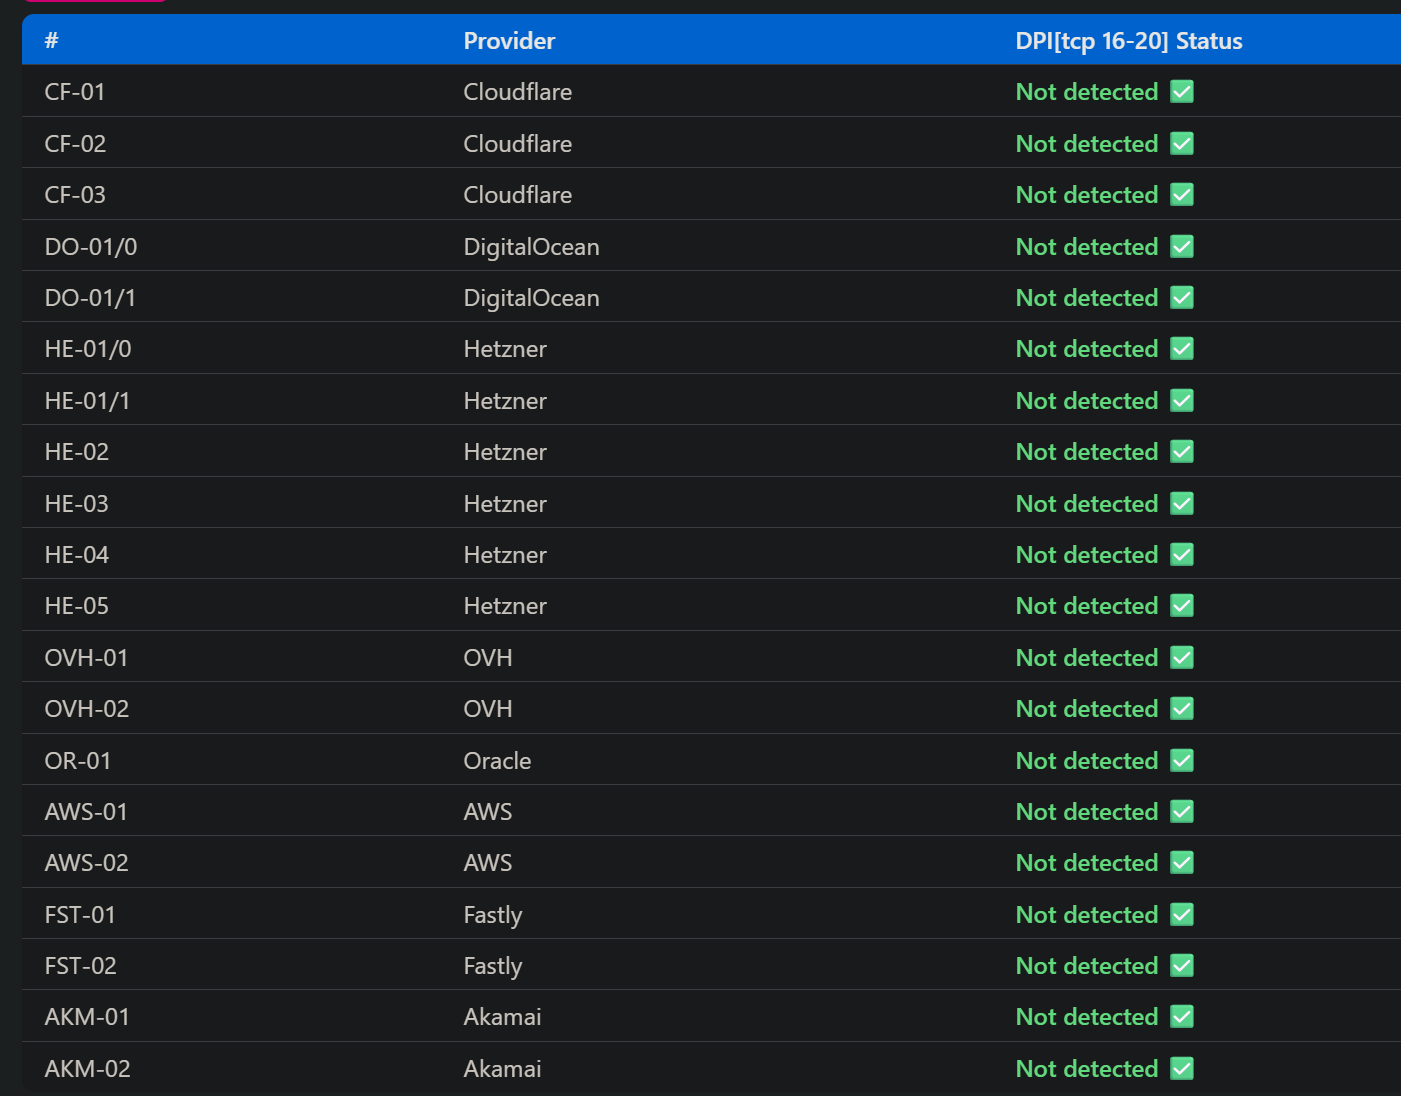
Task: Click the 'DPI[tcp 16-20] Status' column header
Action: (x=1129, y=41)
